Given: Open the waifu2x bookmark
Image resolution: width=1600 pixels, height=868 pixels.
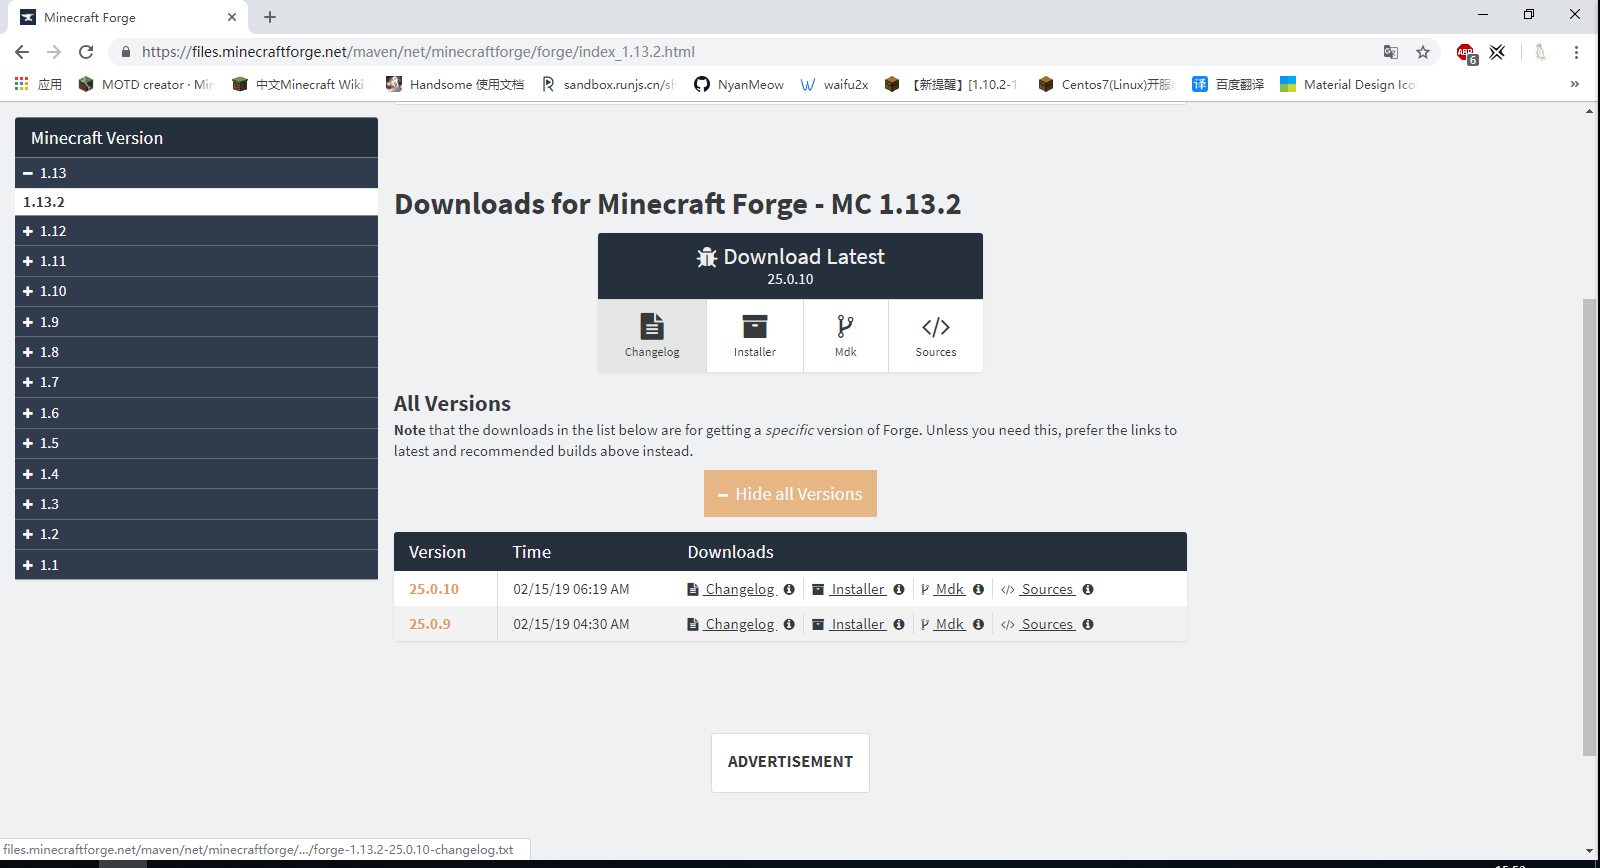Looking at the screenshot, I should click(x=834, y=84).
